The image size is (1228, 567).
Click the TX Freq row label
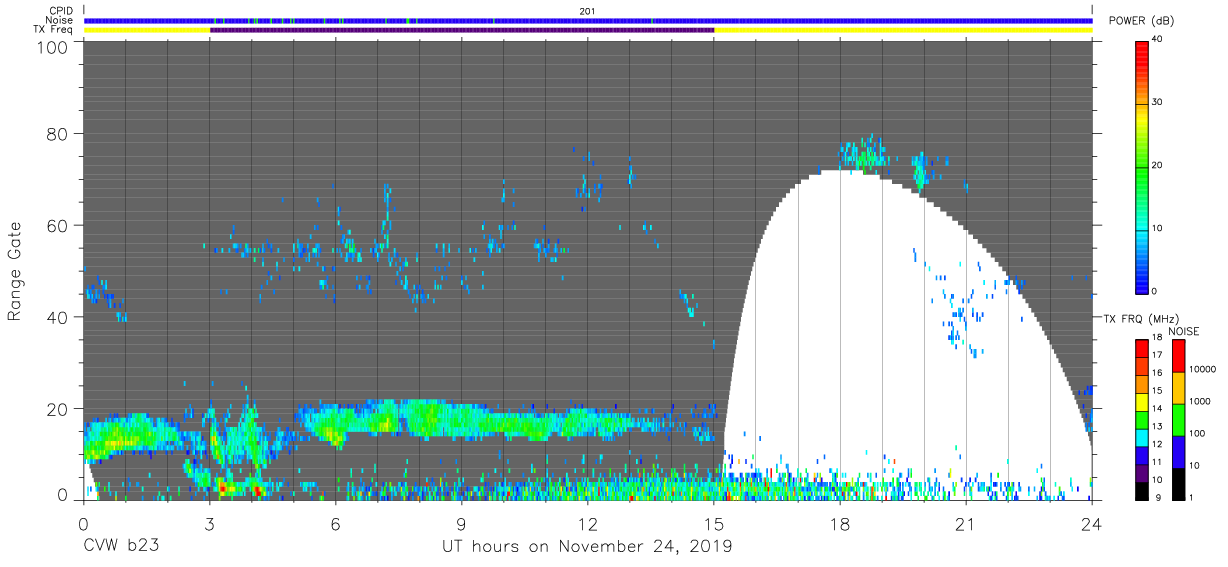tap(53, 30)
